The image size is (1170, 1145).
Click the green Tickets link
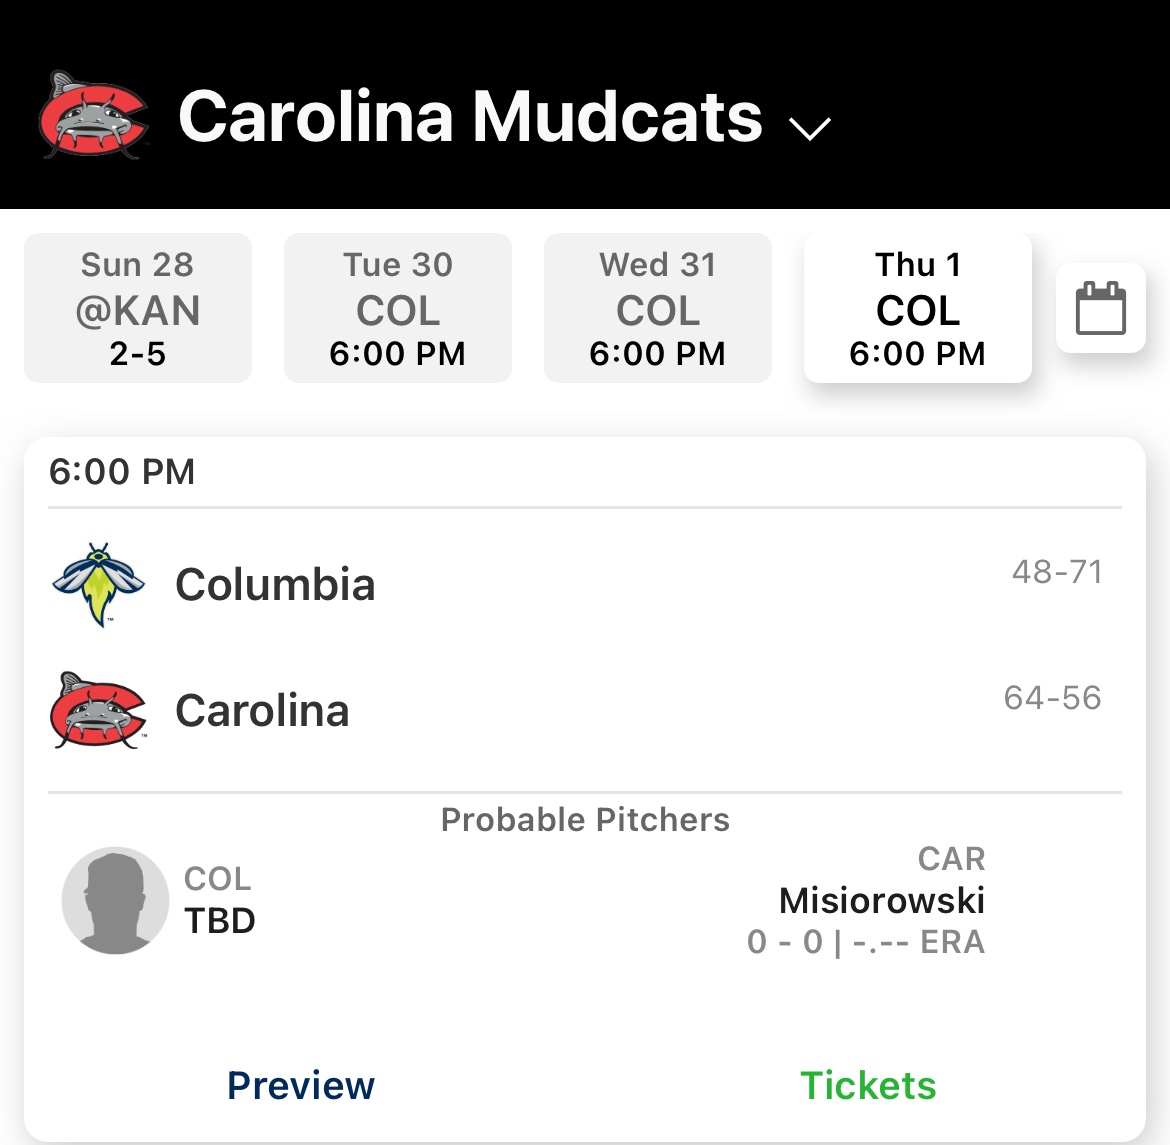click(868, 1085)
